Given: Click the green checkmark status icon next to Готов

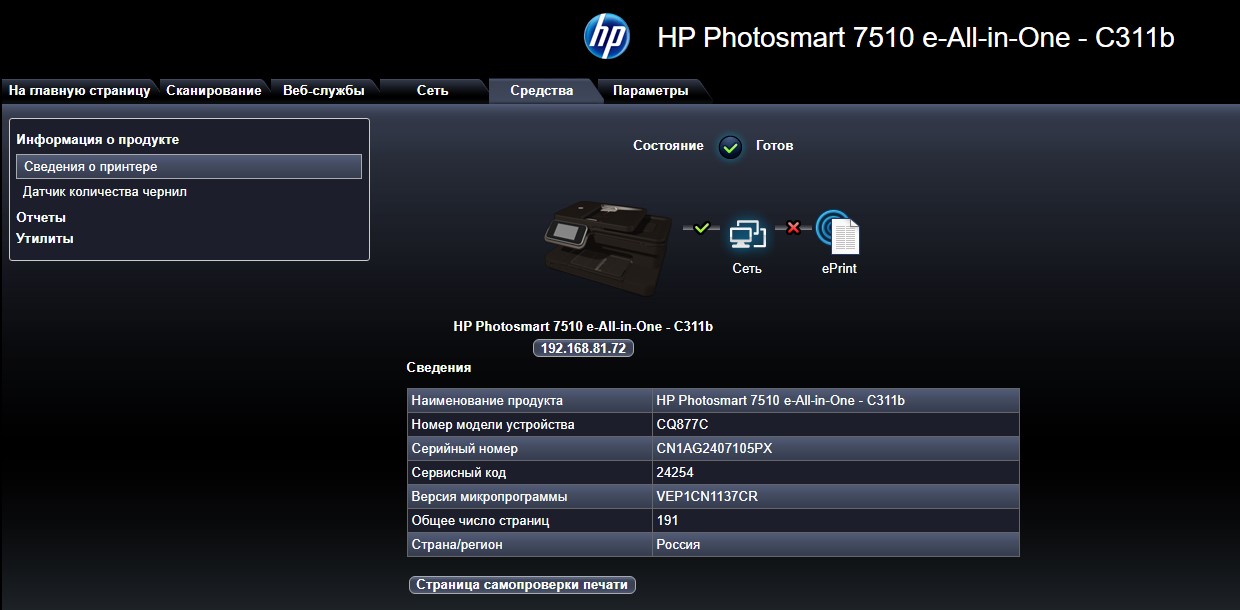Looking at the screenshot, I should coord(731,147).
